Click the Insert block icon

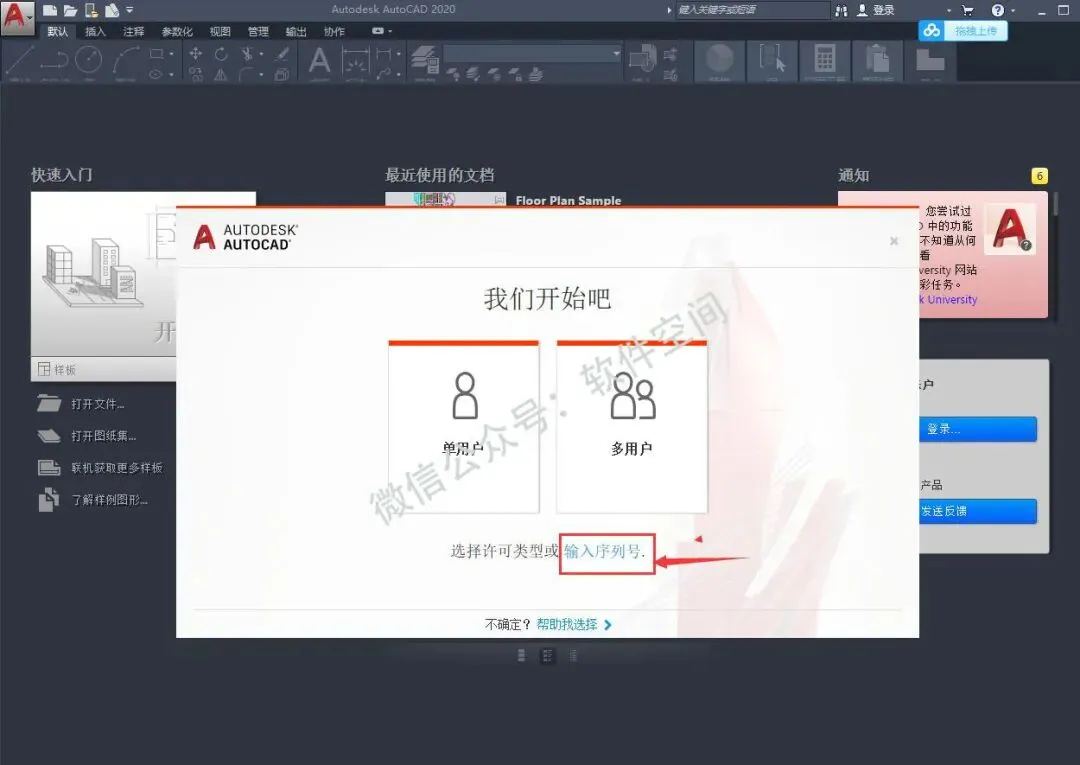[643, 59]
